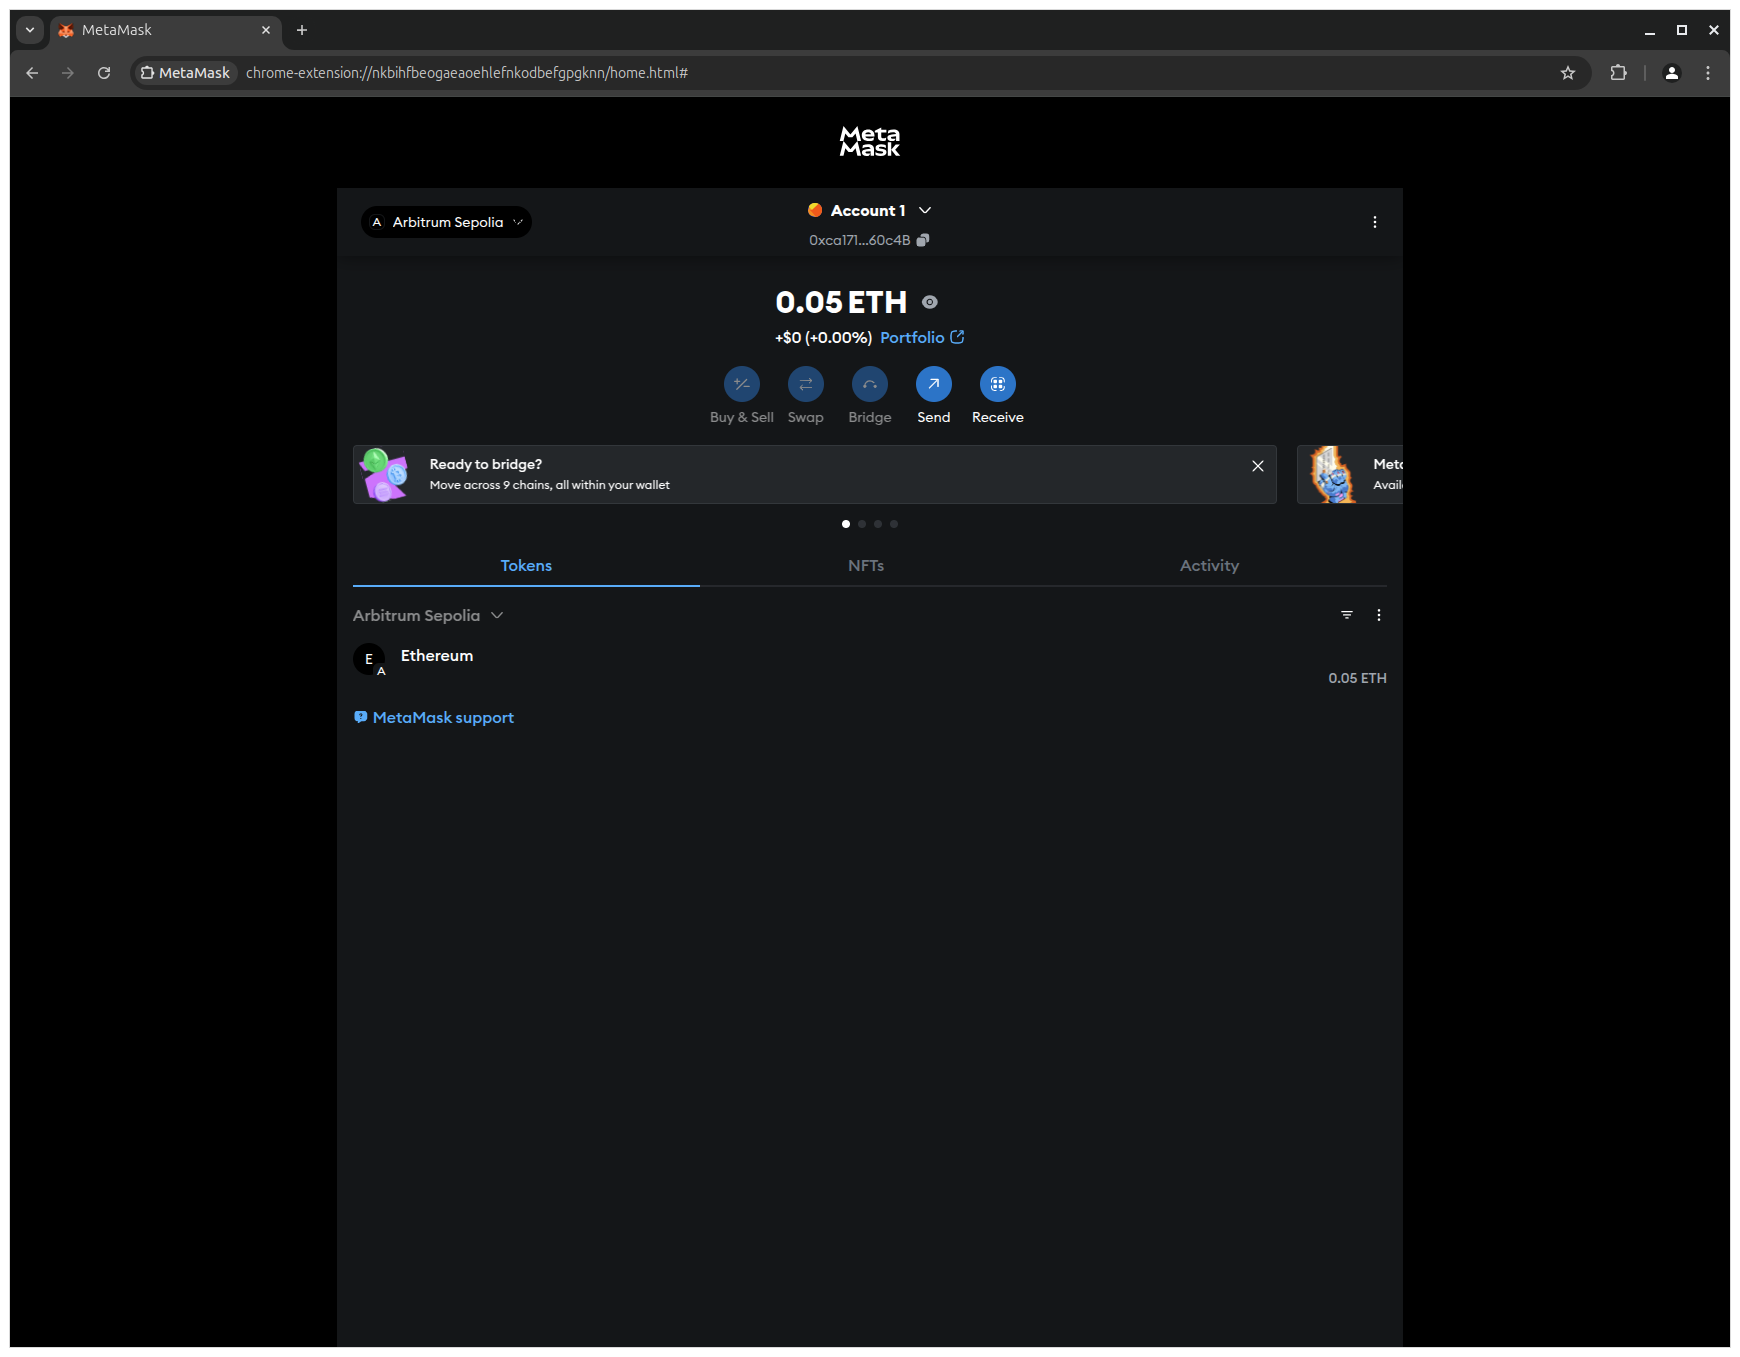Reload the MetaMask page
Image resolution: width=1740 pixels, height=1357 pixels.
click(x=104, y=73)
